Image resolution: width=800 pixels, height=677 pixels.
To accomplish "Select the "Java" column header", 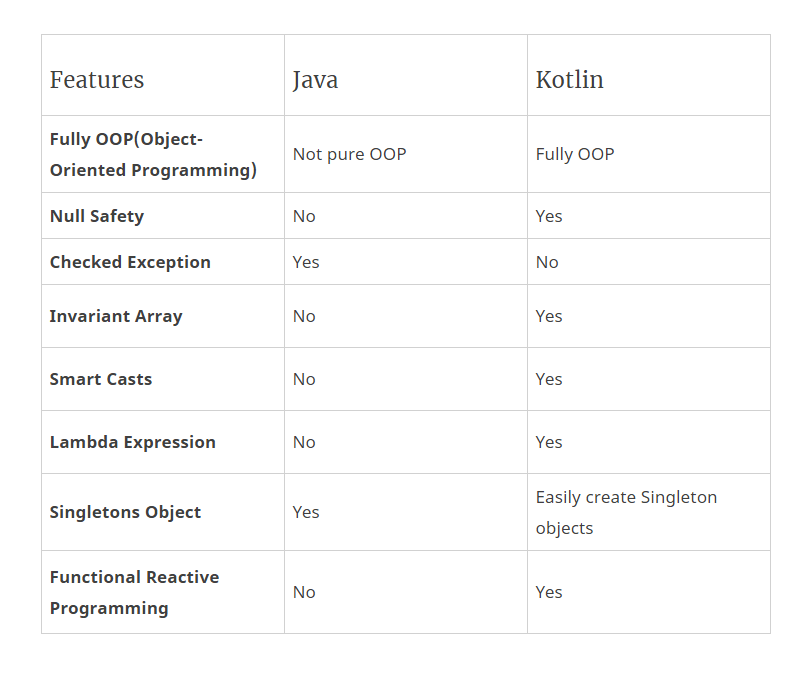I will [x=315, y=80].
